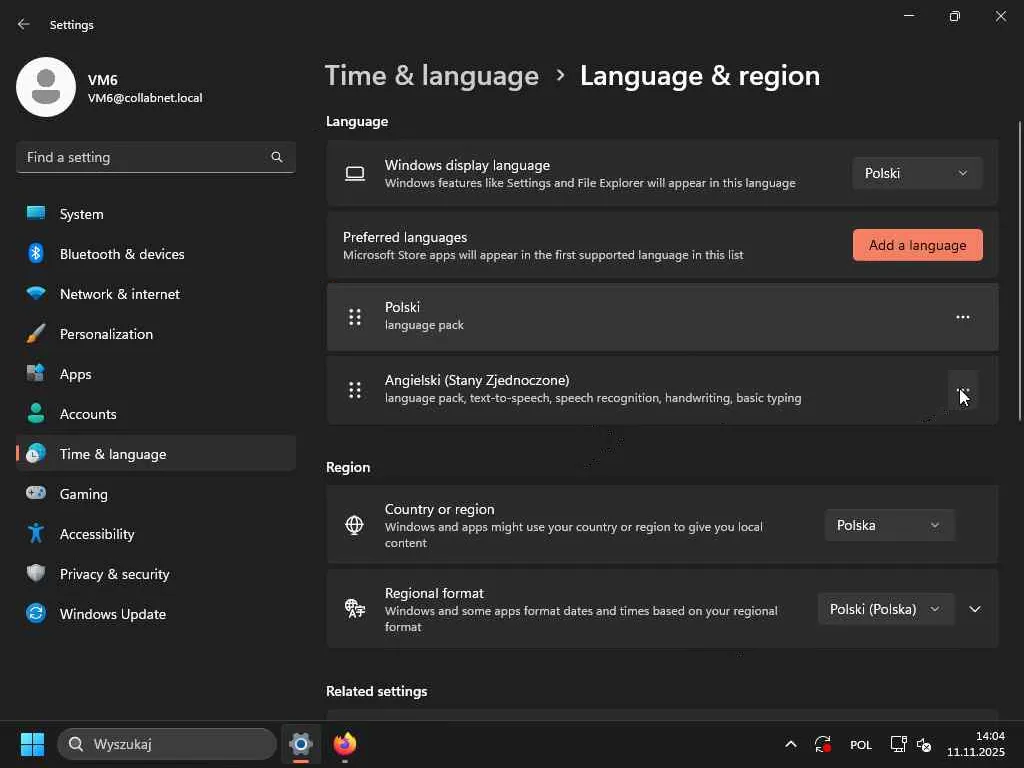Screen dimensions: 1024x768
Task: Open the Windows Start menu
Action: [x=32, y=744]
